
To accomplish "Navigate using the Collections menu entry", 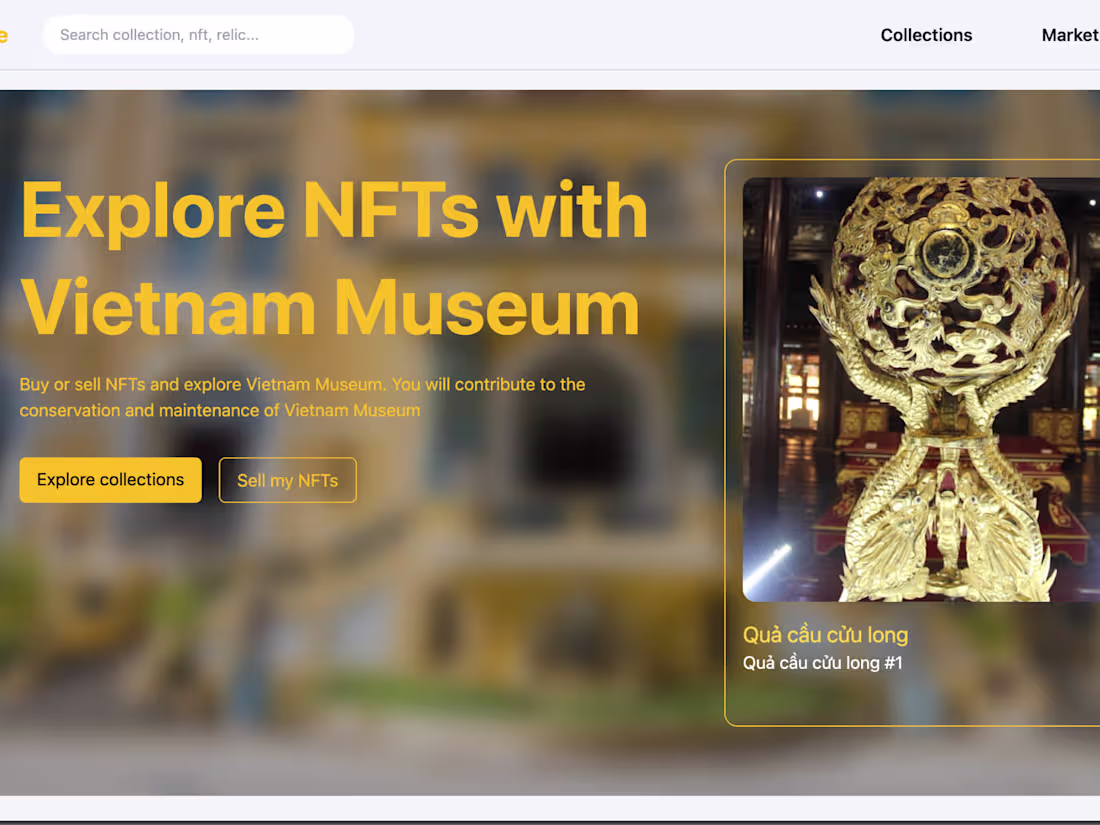I will [x=925, y=35].
